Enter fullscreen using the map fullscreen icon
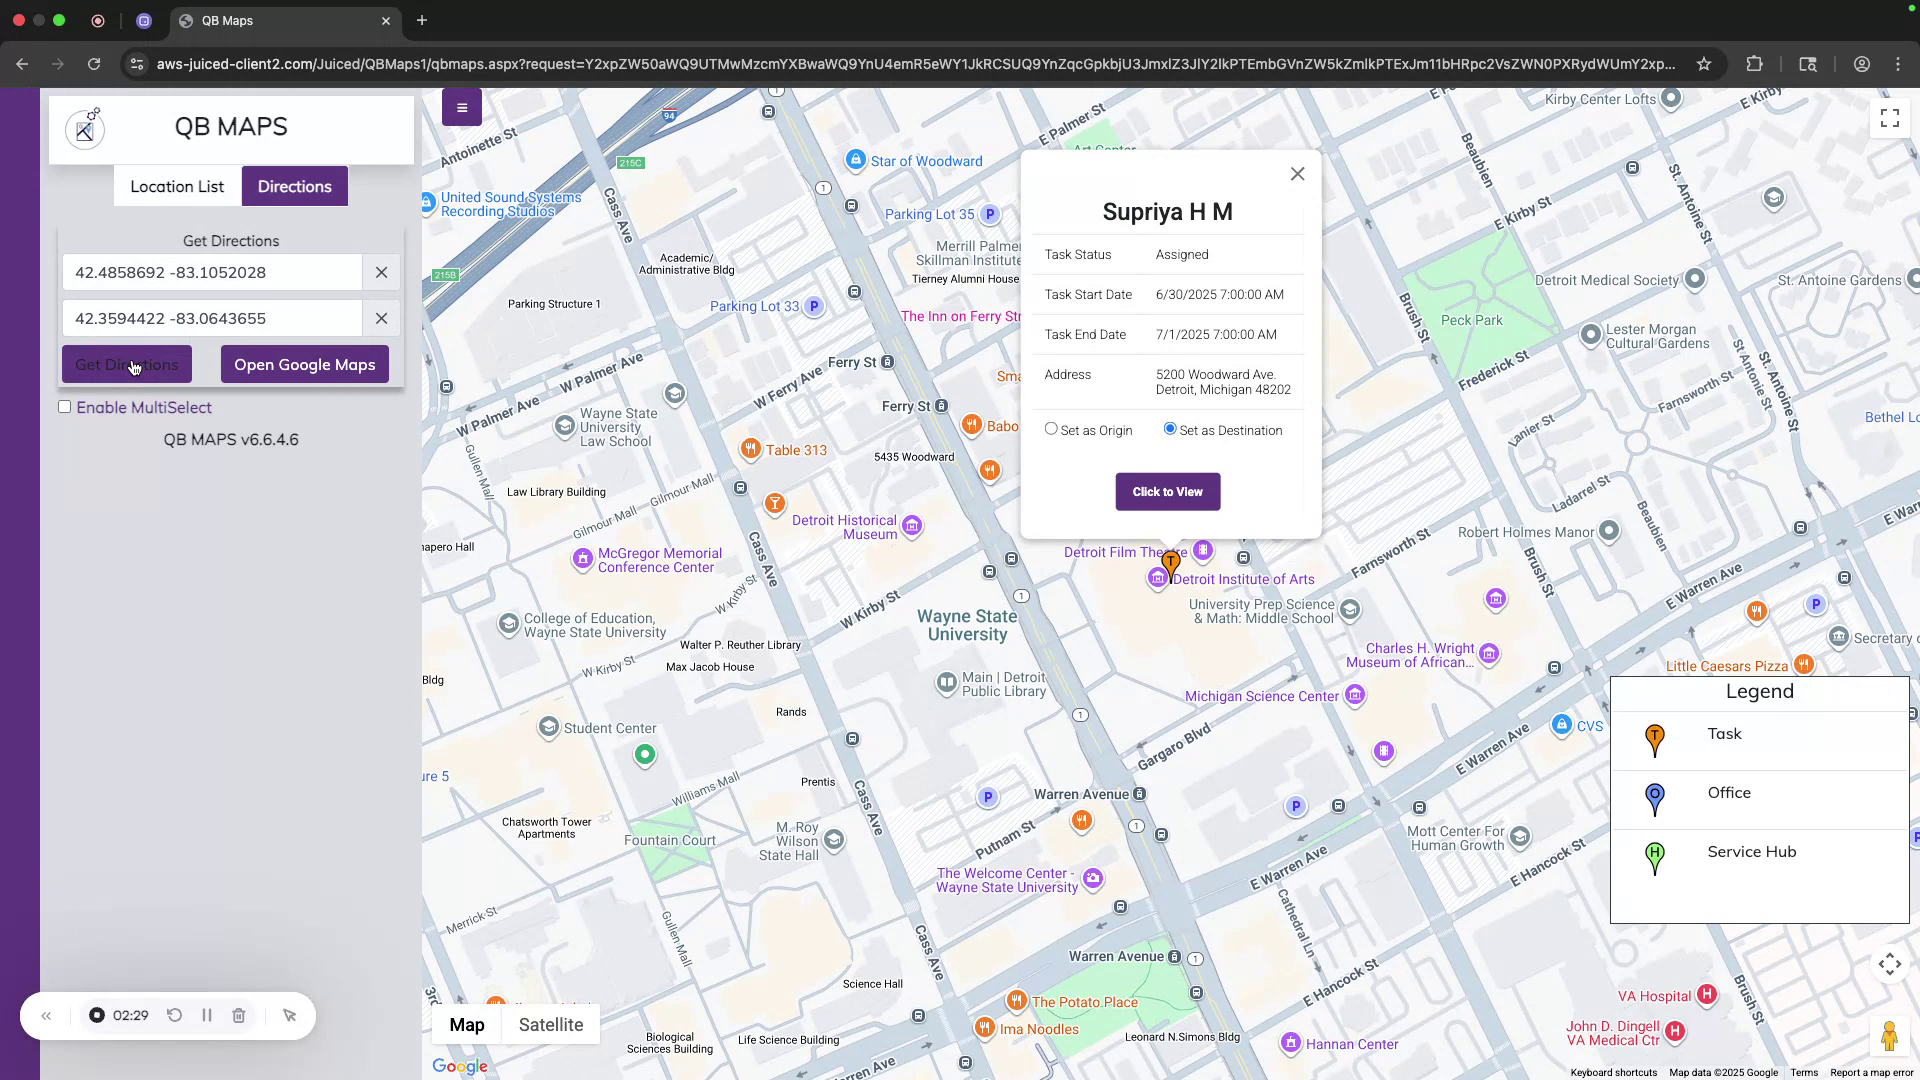 pos(1888,117)
